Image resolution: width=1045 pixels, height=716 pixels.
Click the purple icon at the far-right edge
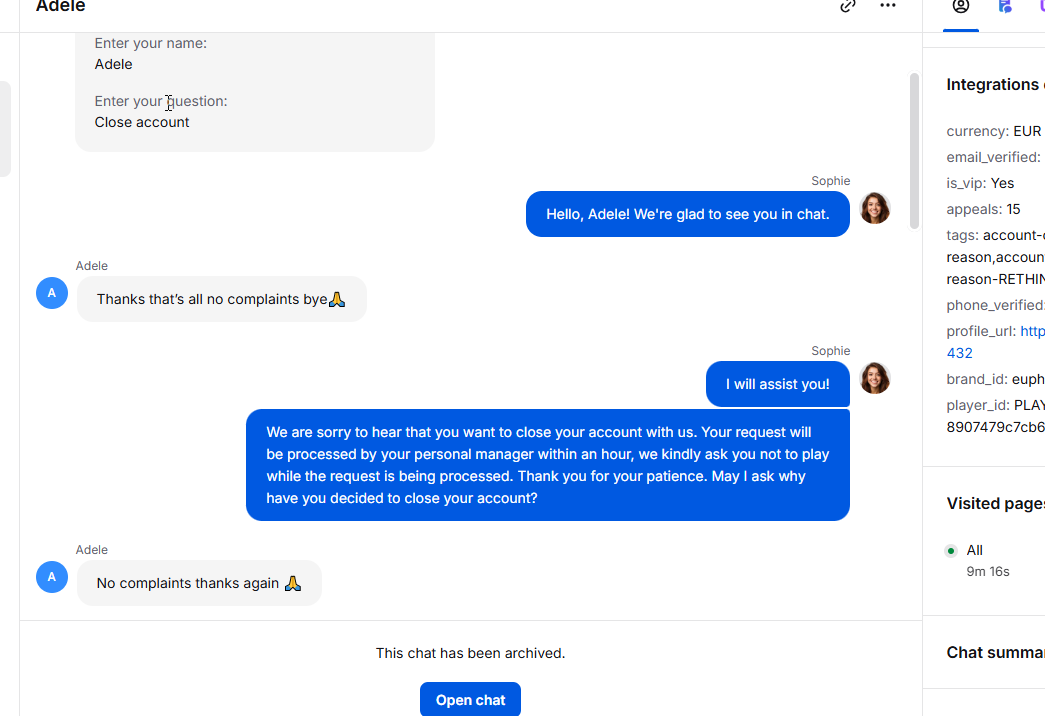1041,6
